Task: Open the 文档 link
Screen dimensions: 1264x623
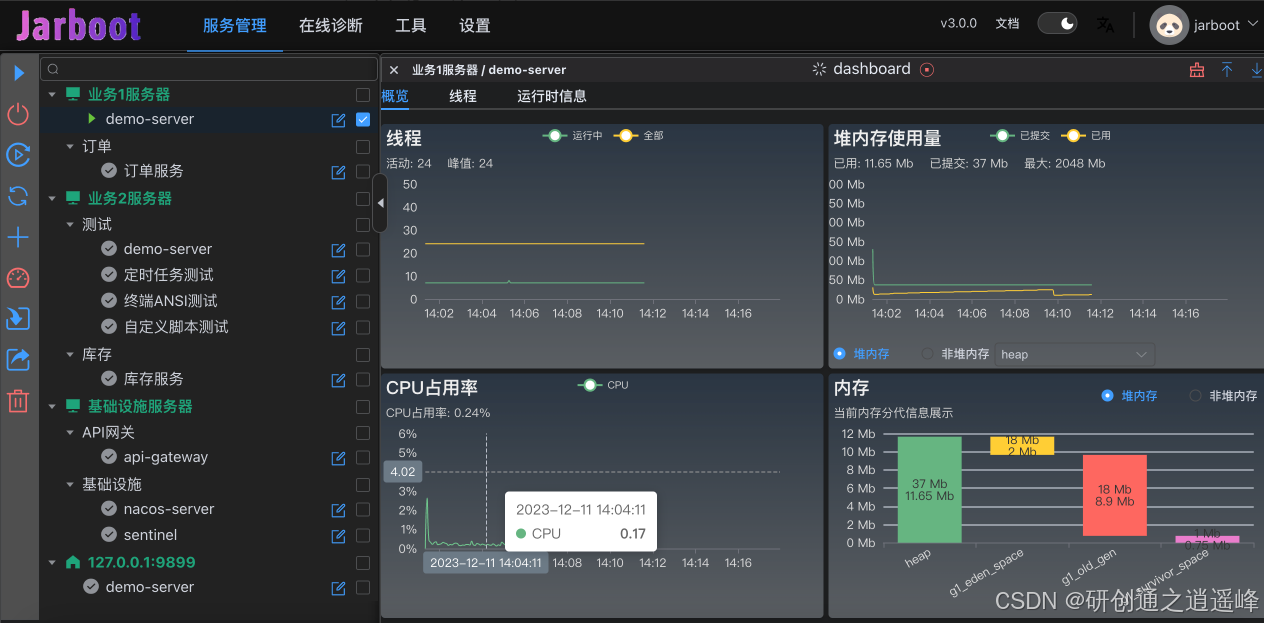Action: coord(1008,23)
